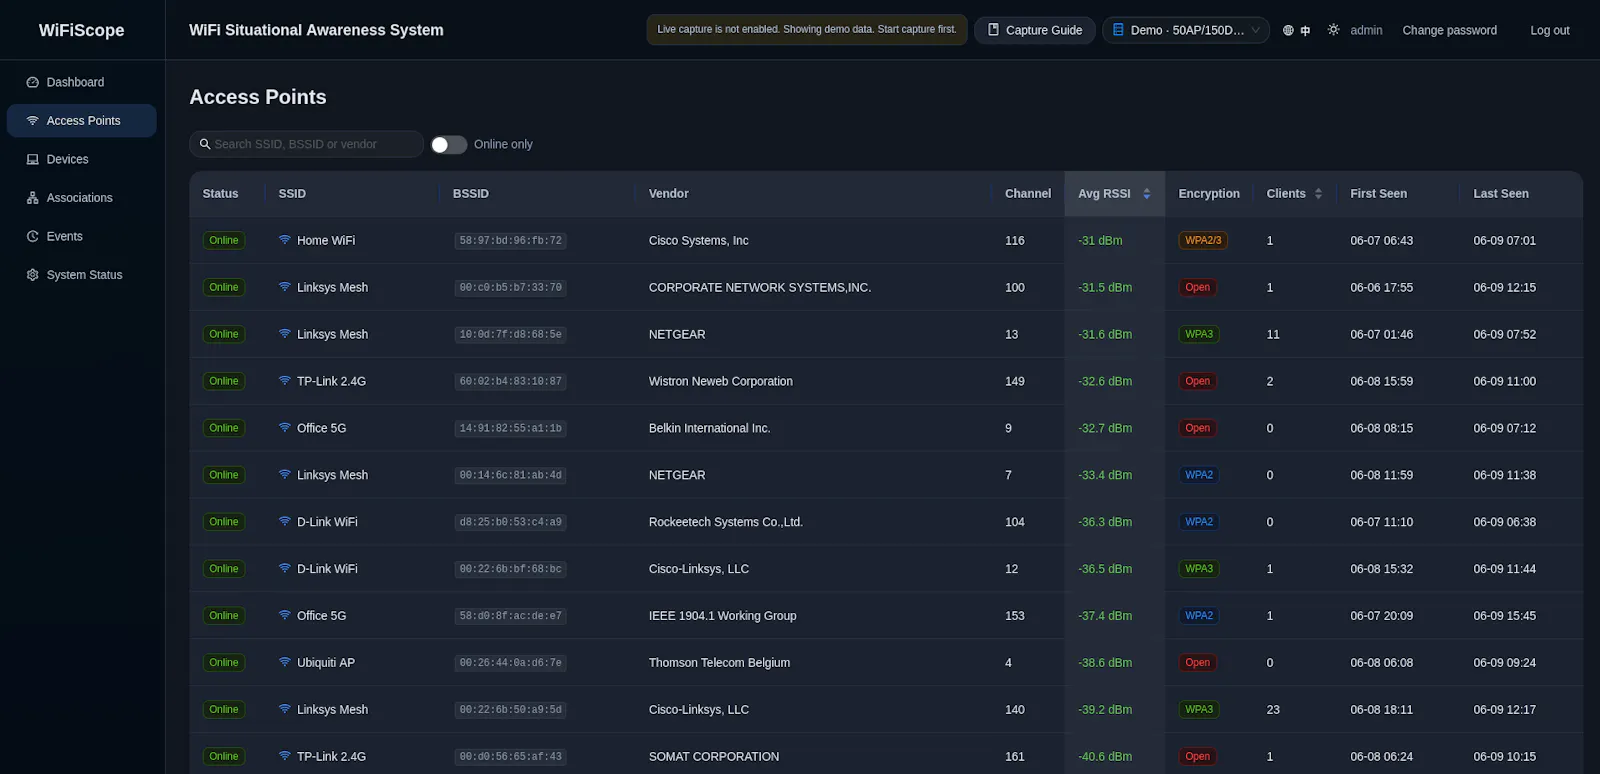
Task: Click the Wi-Fi icon of Office 5G, channel 153
Action: [x=285, y=616]
